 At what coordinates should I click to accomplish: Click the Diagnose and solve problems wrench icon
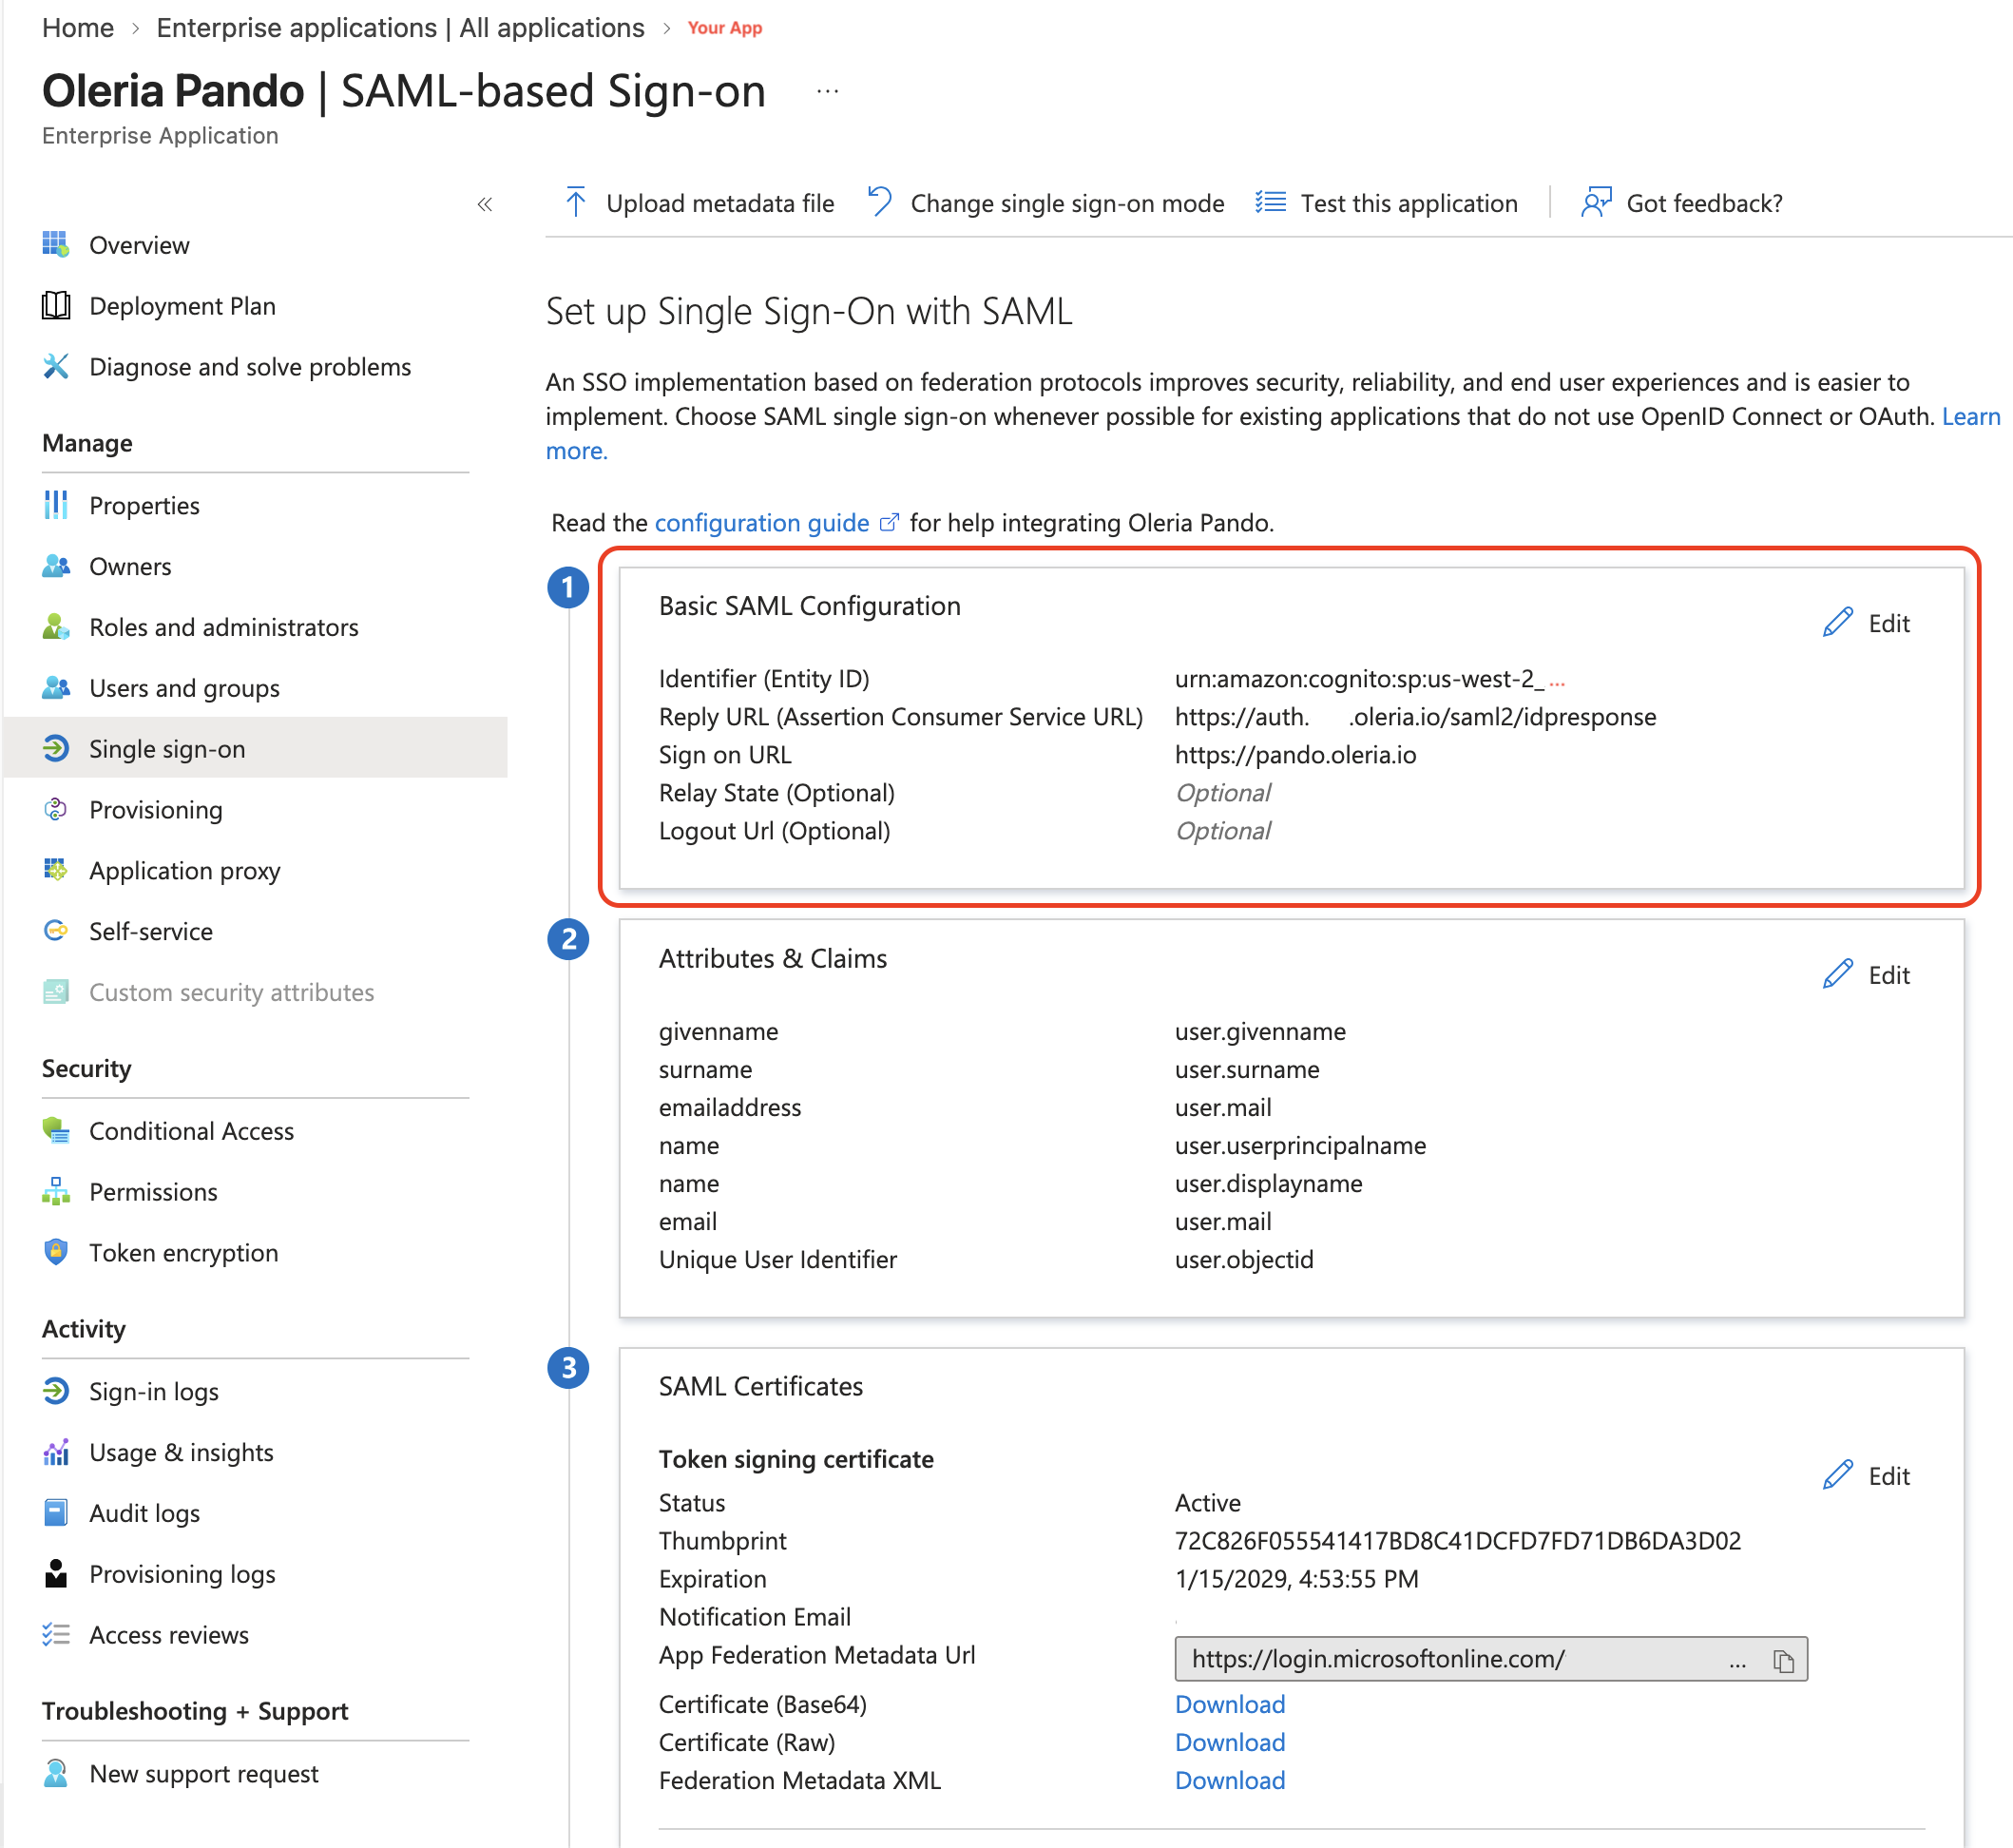tap(56, 367)
